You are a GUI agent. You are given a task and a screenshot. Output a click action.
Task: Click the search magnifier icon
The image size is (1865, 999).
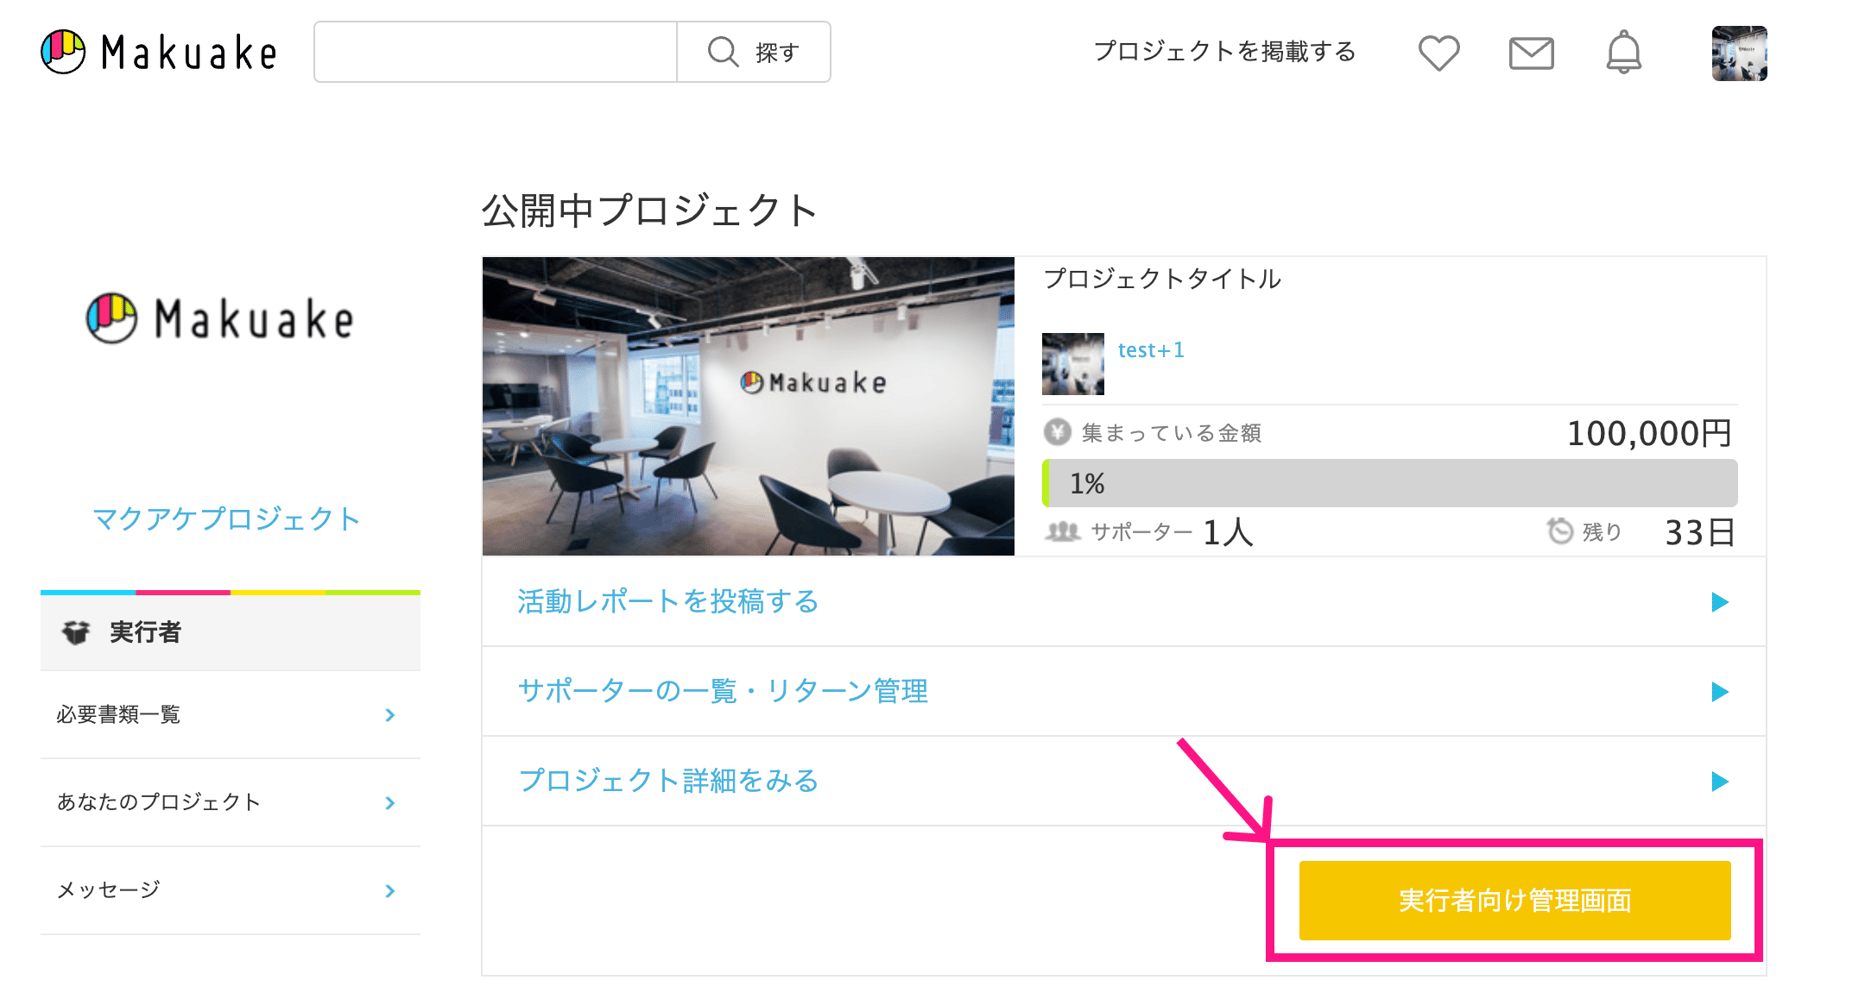pos(722,51)
